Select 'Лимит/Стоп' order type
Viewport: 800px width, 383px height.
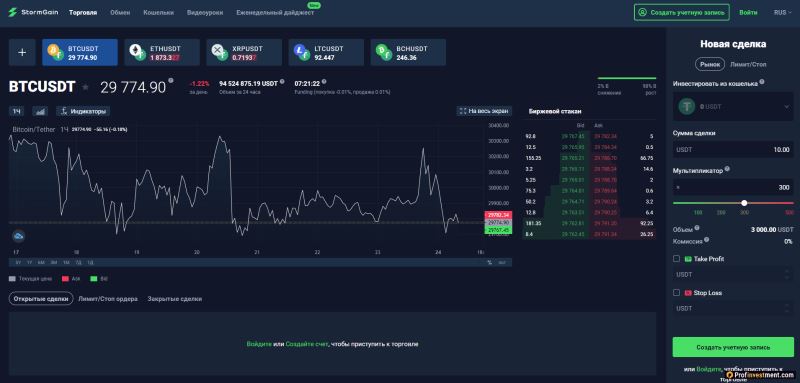click(748, 65)
